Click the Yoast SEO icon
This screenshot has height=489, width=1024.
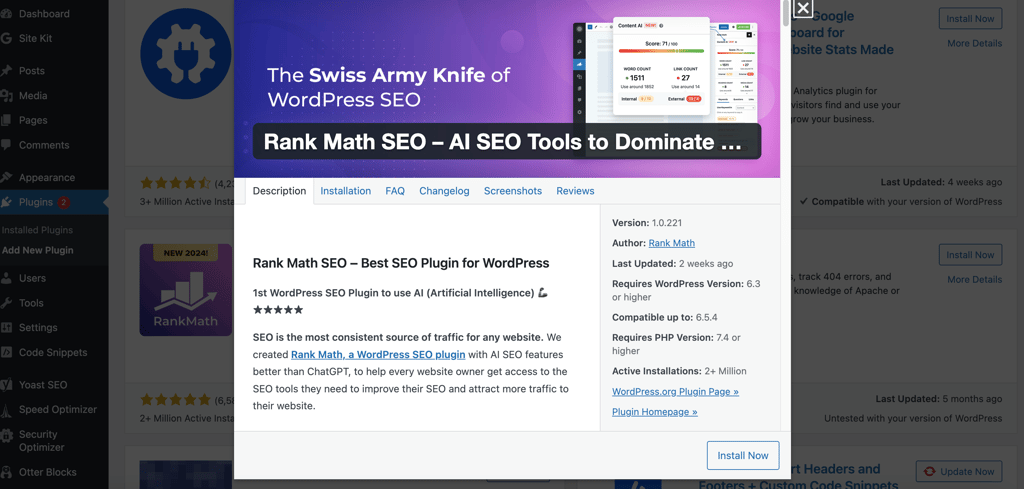coord(6,385)
